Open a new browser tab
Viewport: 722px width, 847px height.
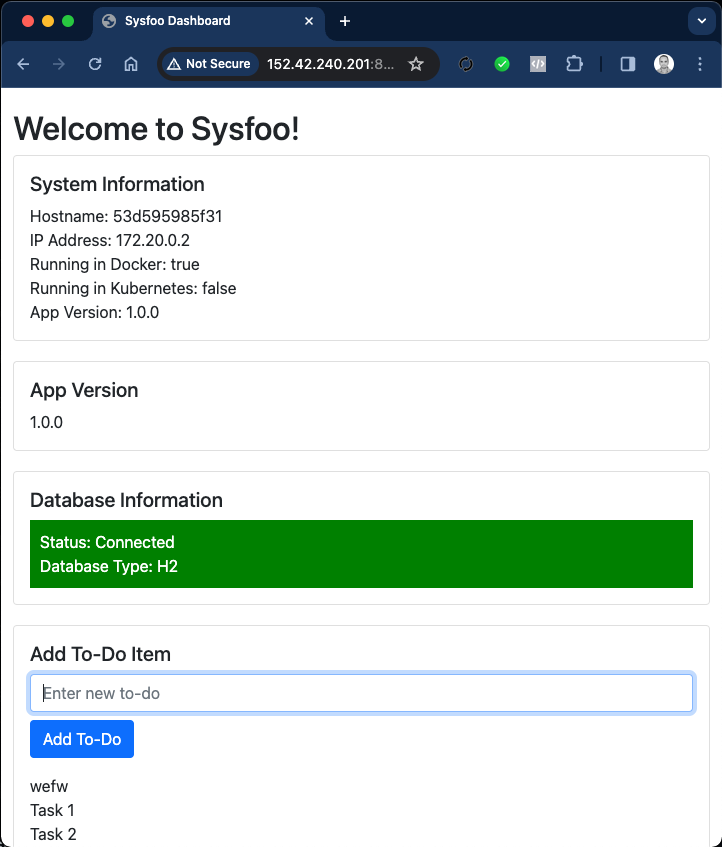click(345, 21)
